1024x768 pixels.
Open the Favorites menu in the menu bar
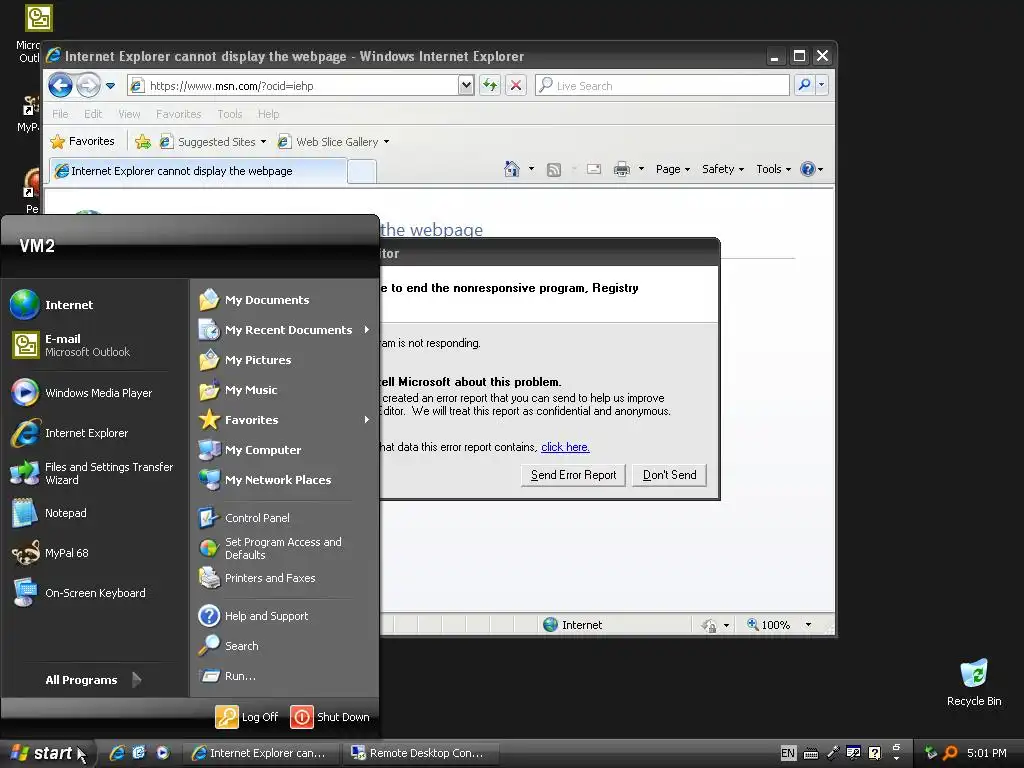click(178, 114)
